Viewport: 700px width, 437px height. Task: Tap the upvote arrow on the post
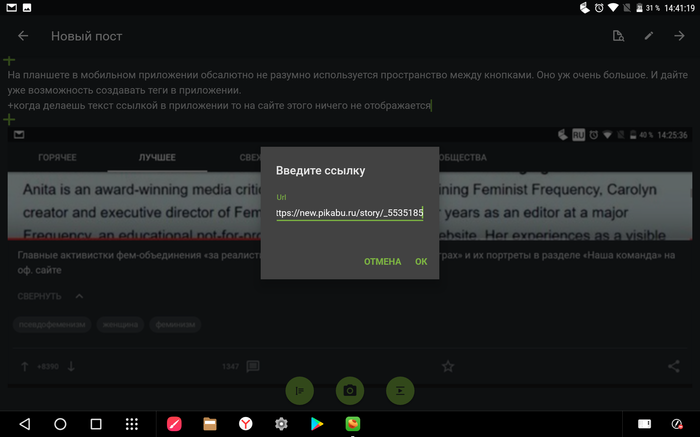(x=25, y=367)
